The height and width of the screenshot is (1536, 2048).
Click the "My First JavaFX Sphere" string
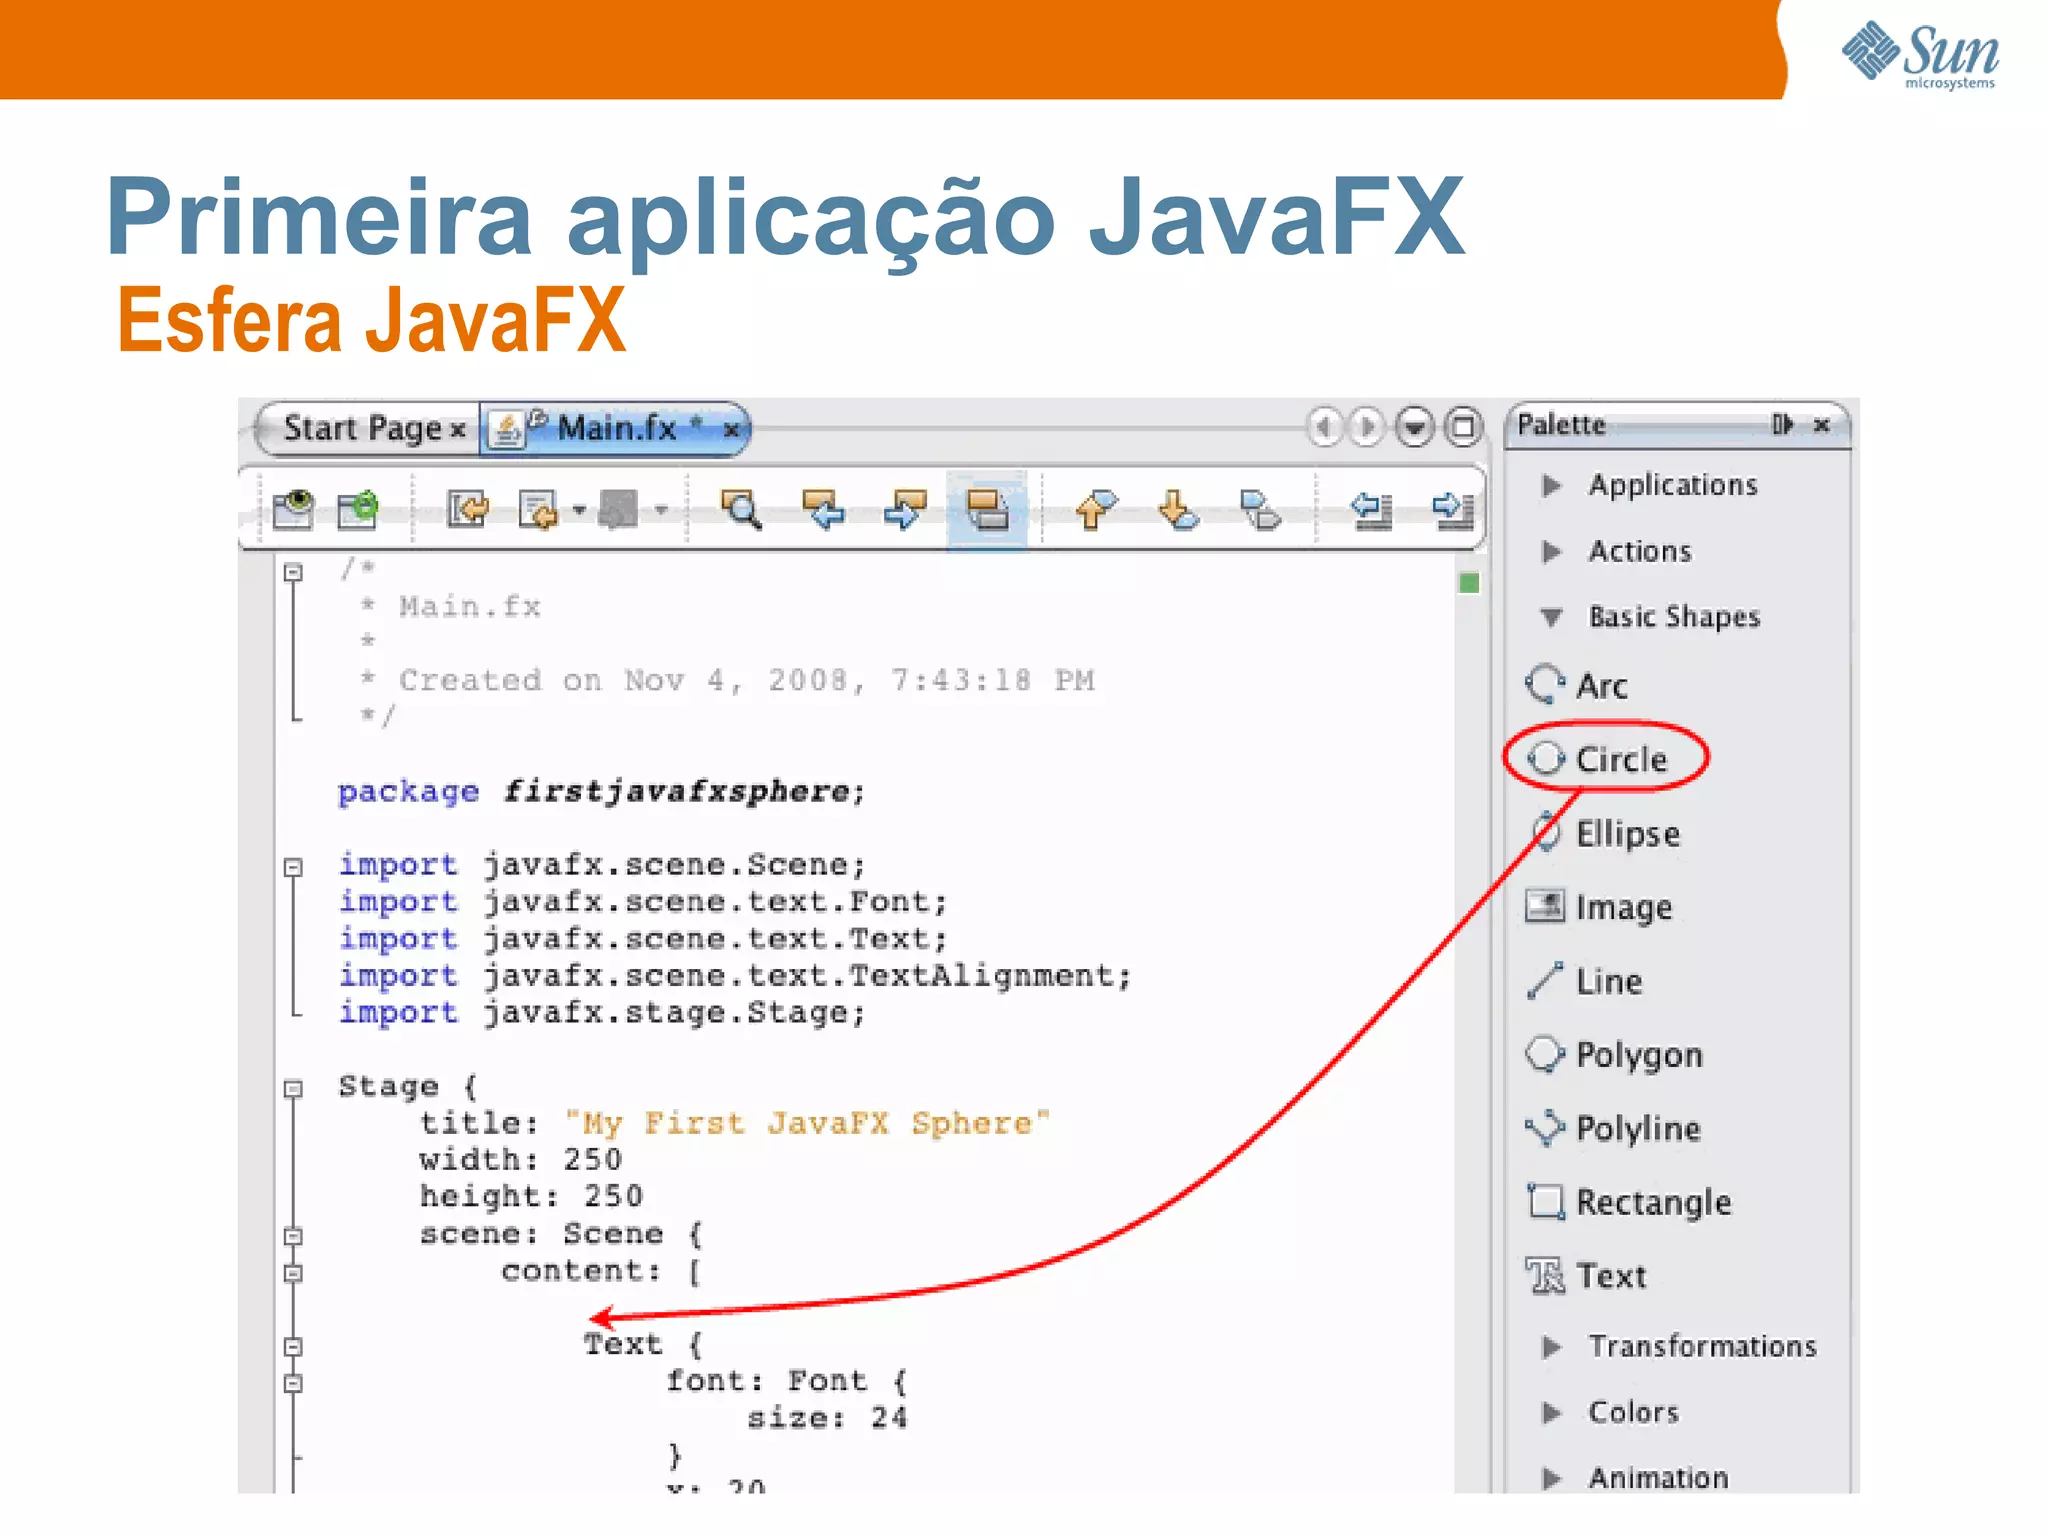click(807, 1124)
